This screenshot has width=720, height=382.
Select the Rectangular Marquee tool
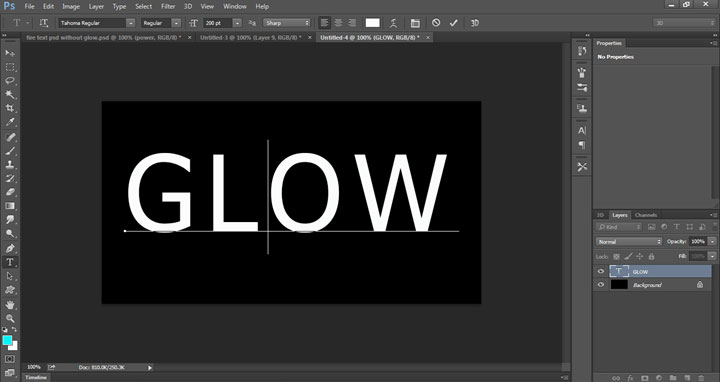click(10, 67)
